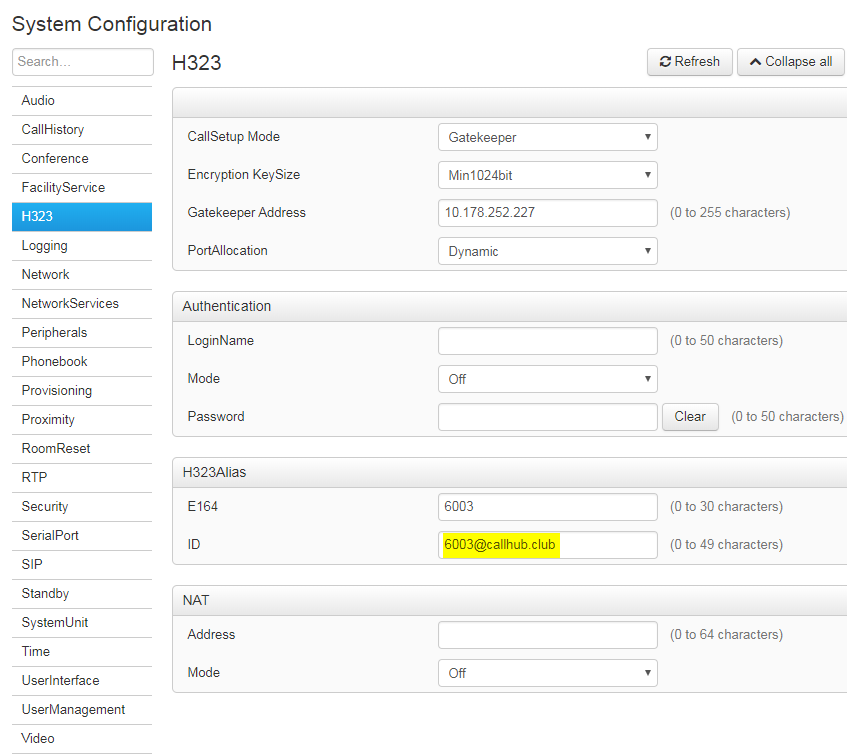
Task: Open the Audio settings category
Action: [x=82, y=100]
